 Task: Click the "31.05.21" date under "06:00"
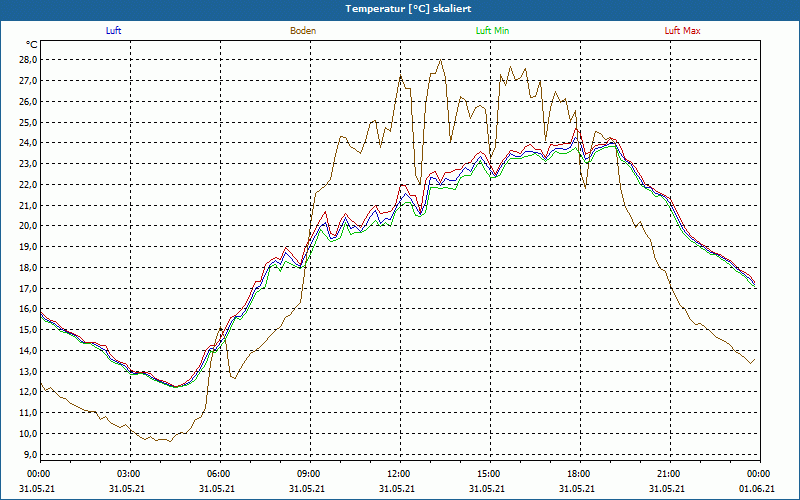click(x=217, y=488)
